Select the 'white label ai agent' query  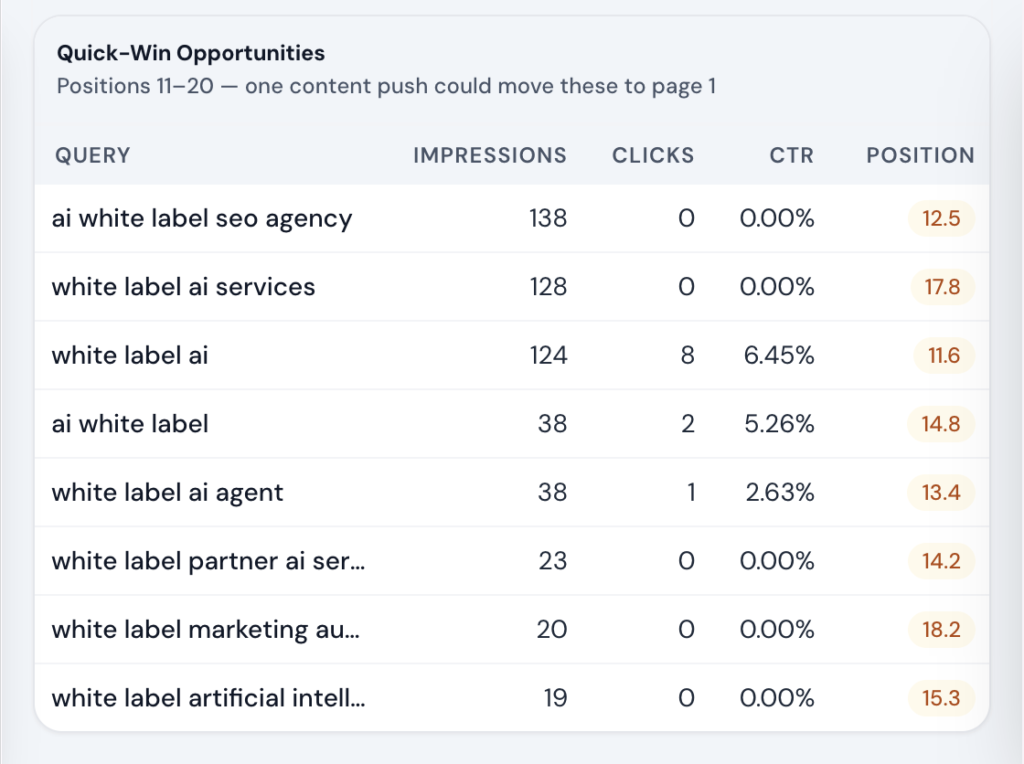point(167,492)
